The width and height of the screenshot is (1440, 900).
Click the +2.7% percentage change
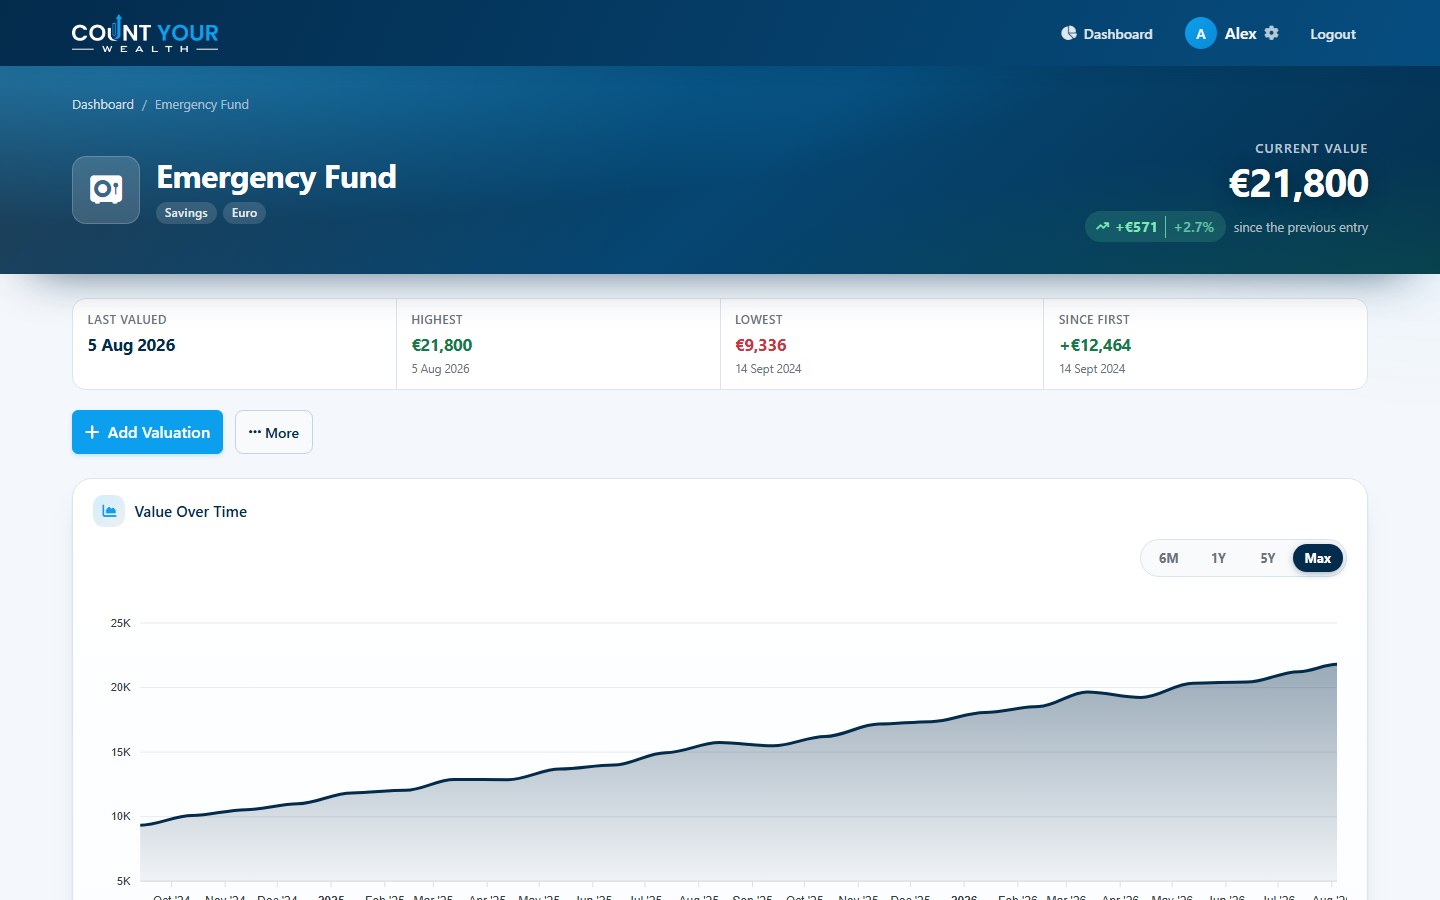tap(1194, 227)
